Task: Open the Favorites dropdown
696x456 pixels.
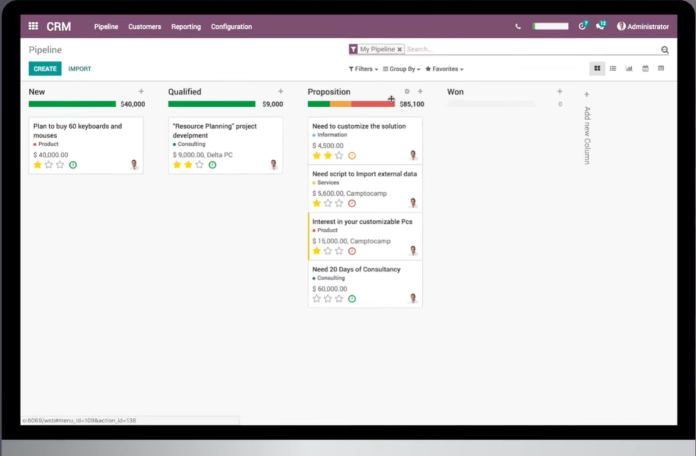Action: (x=444, y=69)
